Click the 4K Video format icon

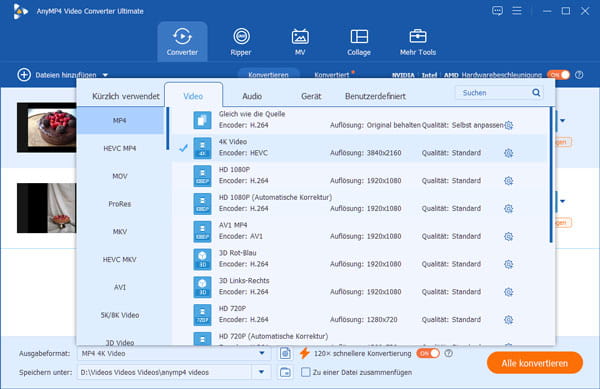point(202,148)
